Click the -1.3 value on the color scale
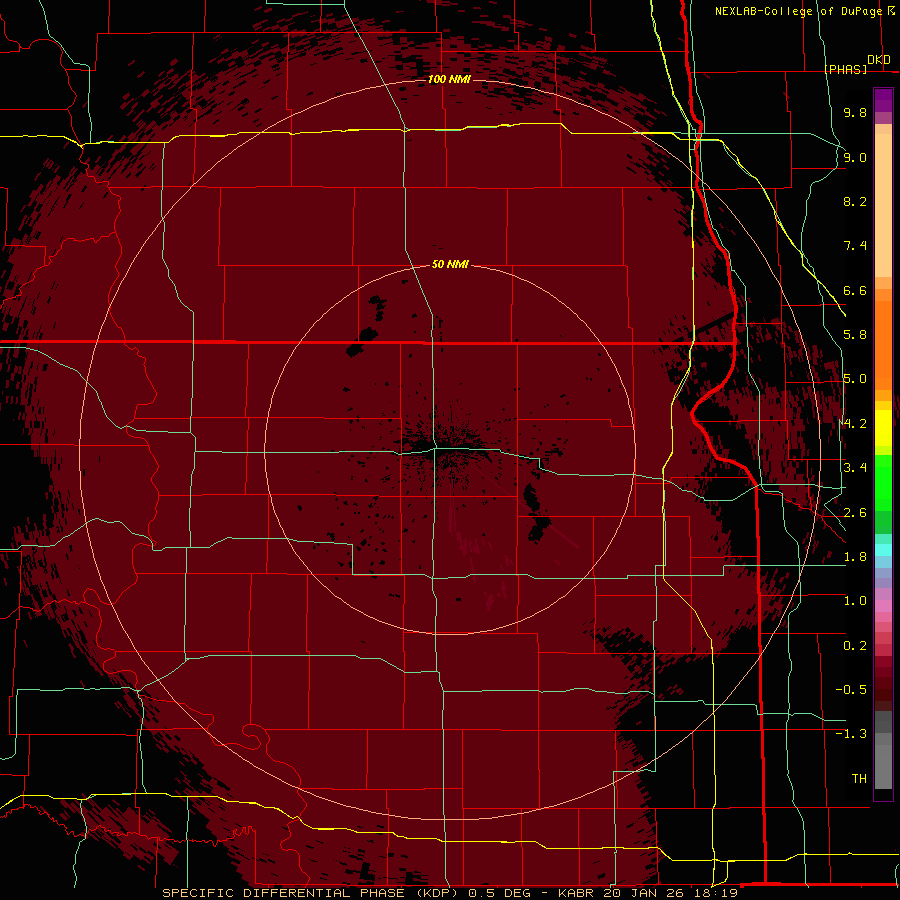 click(851, 734)
